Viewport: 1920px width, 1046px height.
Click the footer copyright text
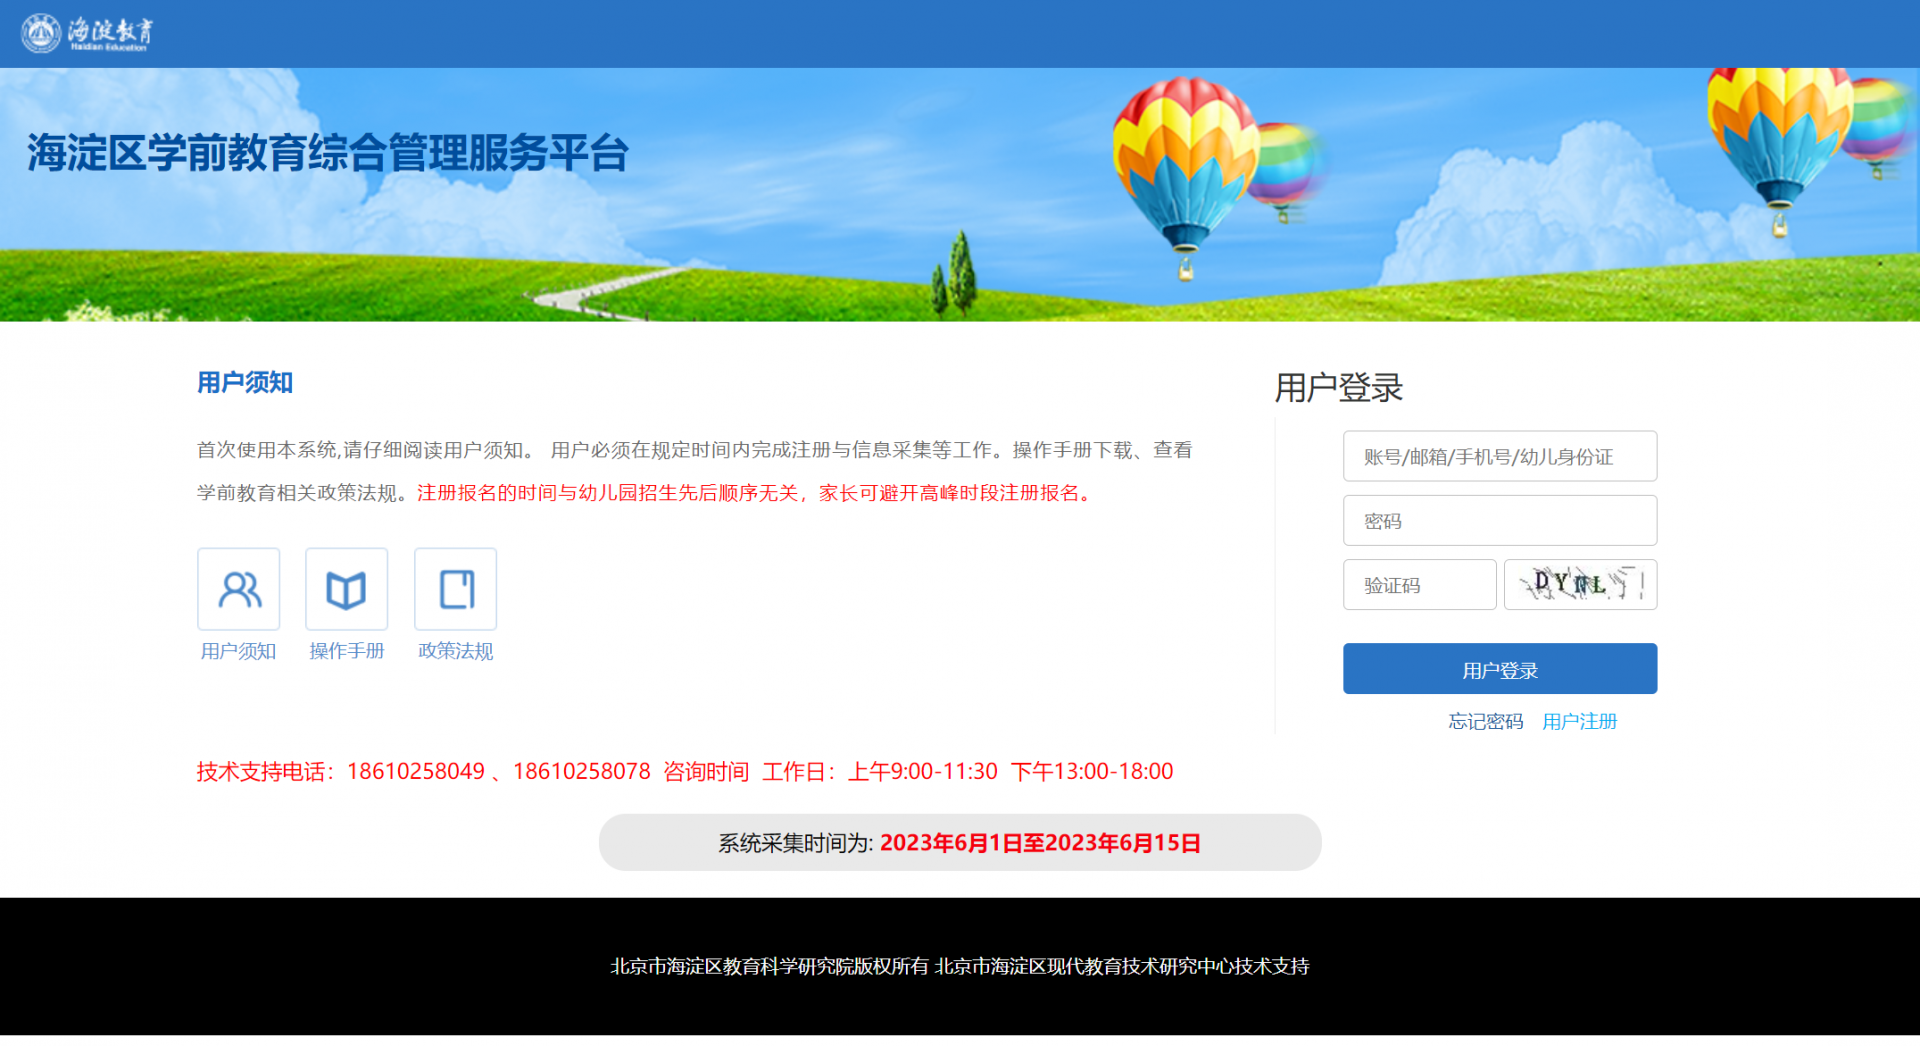point(959,966)
